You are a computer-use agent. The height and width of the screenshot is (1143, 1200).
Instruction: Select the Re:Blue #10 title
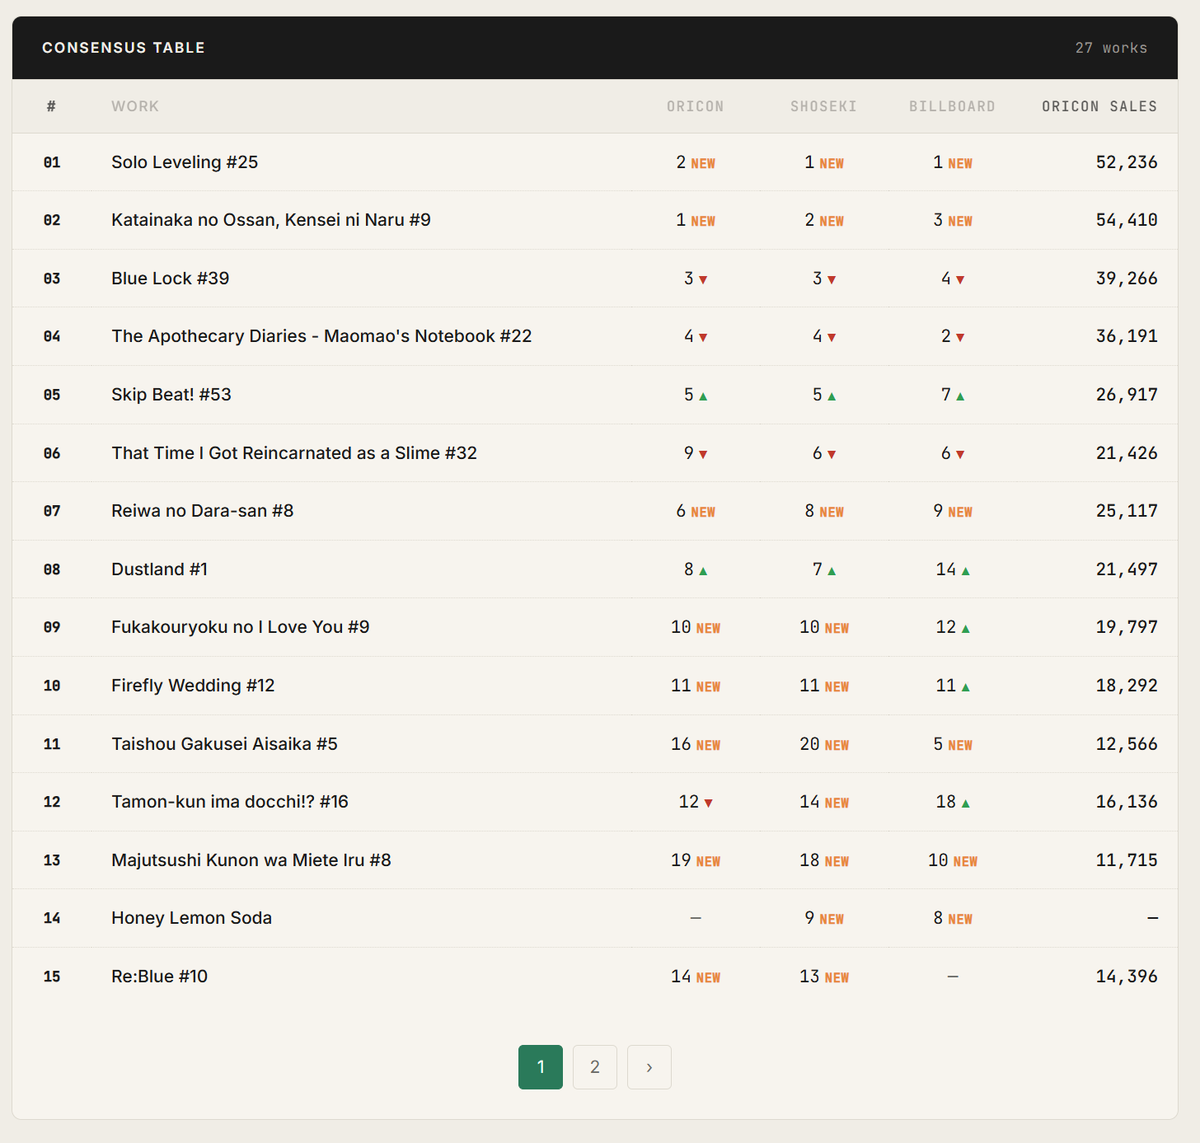click(160, 976)
